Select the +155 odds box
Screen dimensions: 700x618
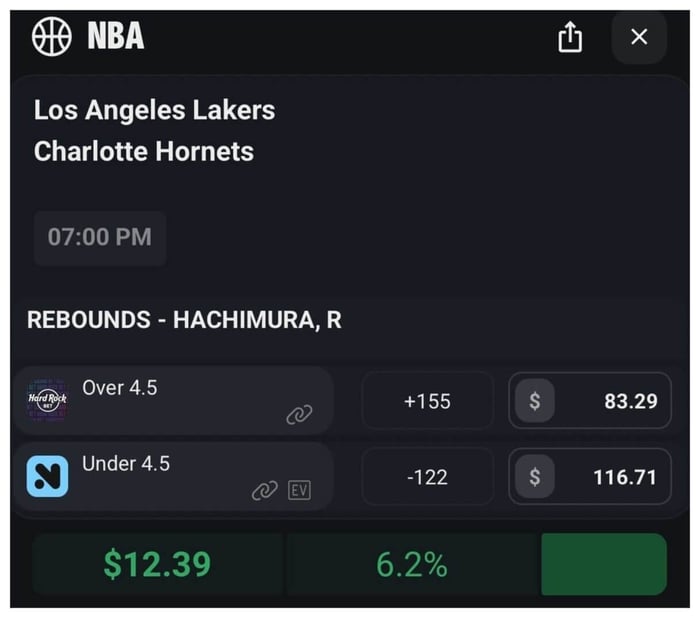427,401
